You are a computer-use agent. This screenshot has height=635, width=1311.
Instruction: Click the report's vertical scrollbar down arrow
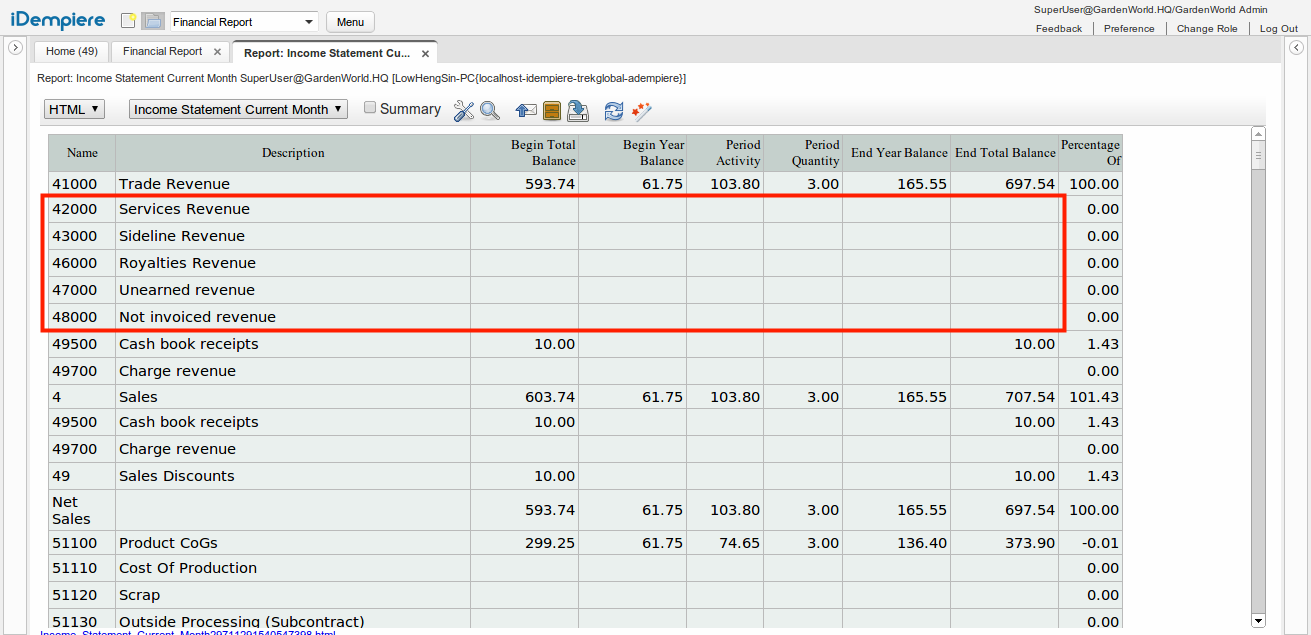click(x=1258, y=620)
